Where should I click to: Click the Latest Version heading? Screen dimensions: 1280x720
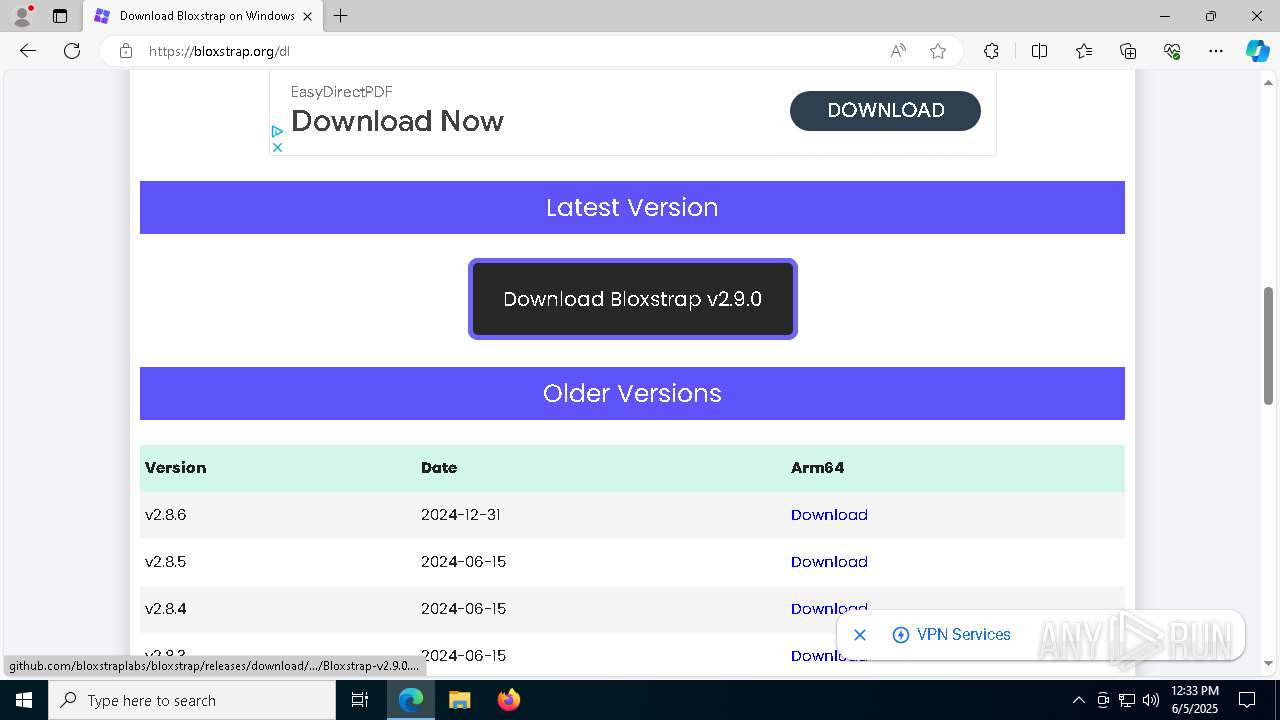tap(632, 207)
